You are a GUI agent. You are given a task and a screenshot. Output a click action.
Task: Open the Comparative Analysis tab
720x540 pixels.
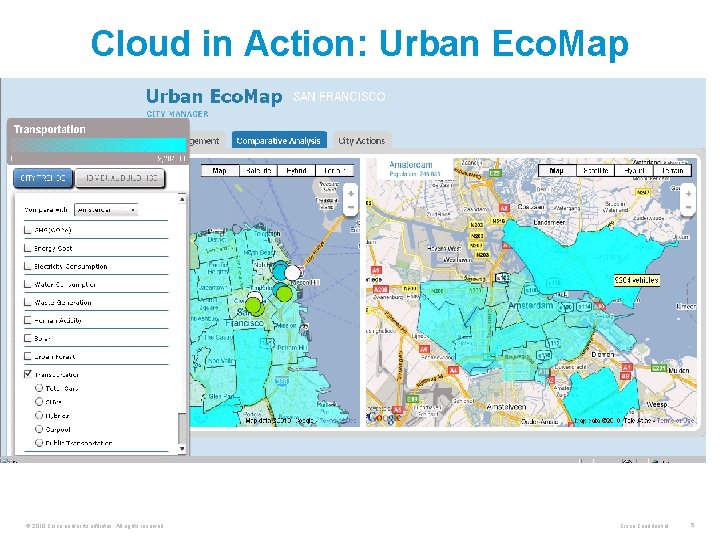point(279,141)
